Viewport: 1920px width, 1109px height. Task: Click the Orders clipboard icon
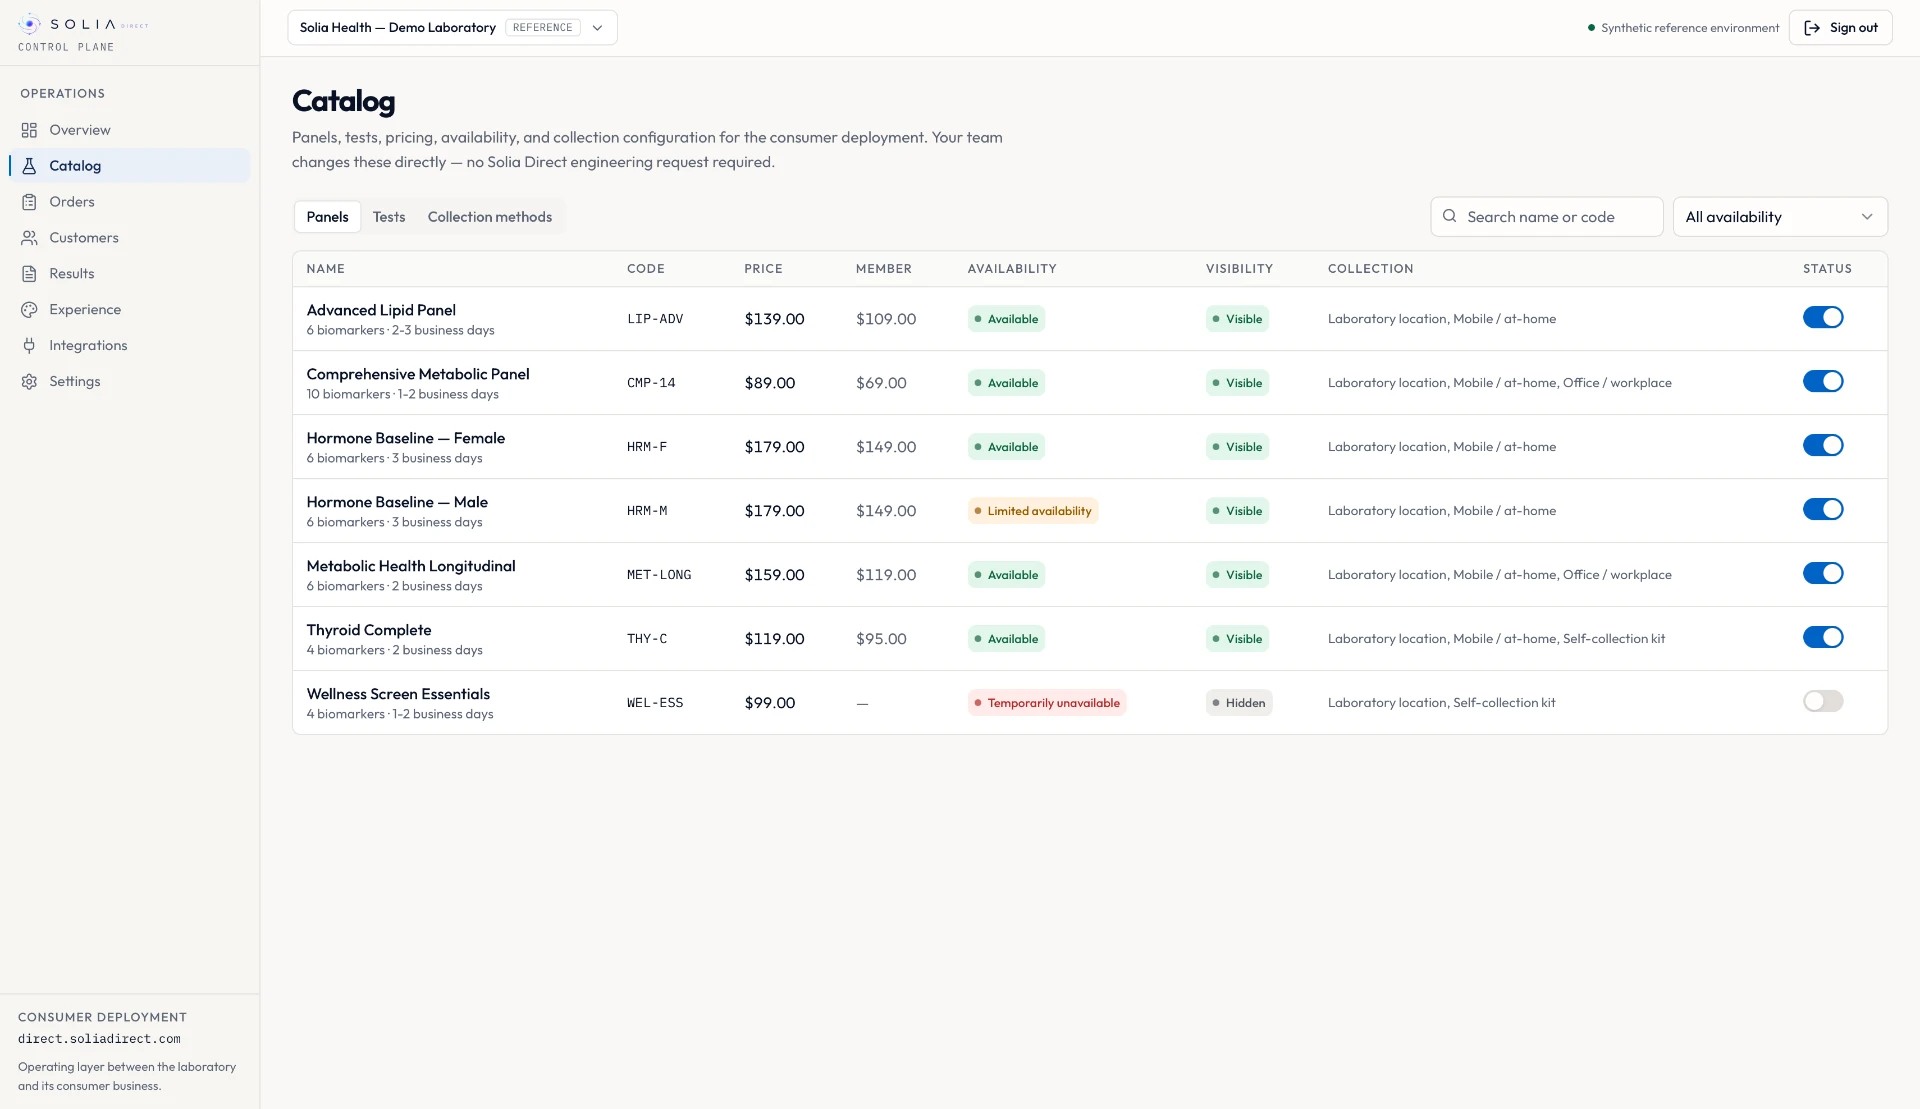(29, 202)
